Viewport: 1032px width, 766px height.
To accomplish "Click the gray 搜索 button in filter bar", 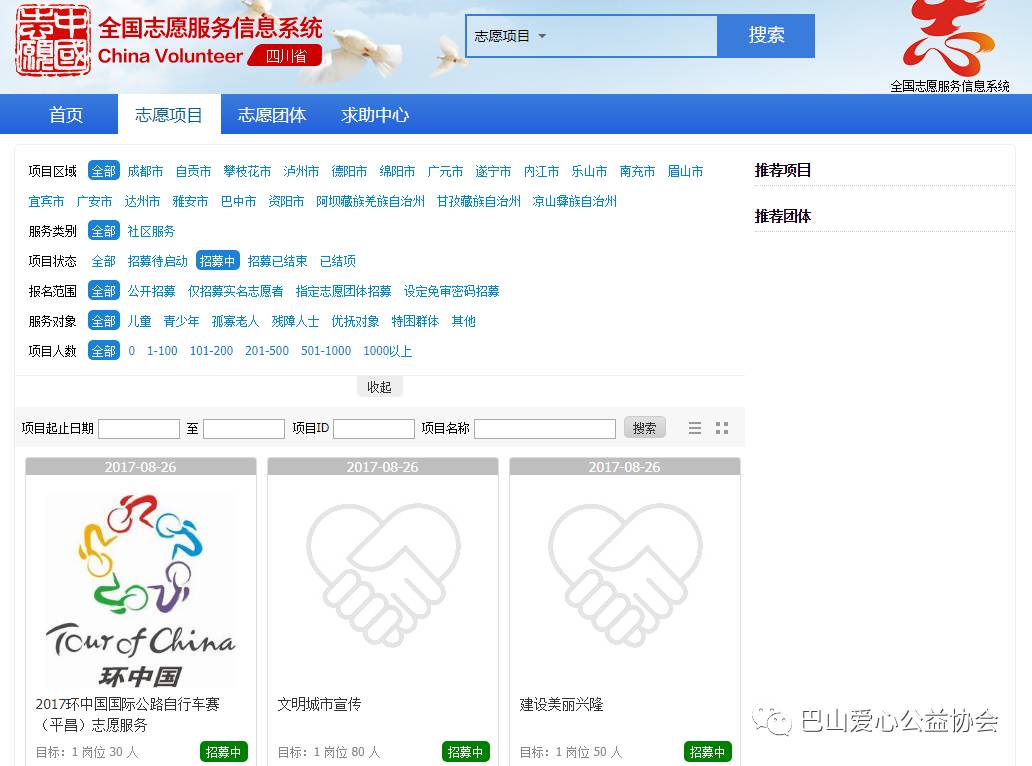I will click(x=645, y=428).
